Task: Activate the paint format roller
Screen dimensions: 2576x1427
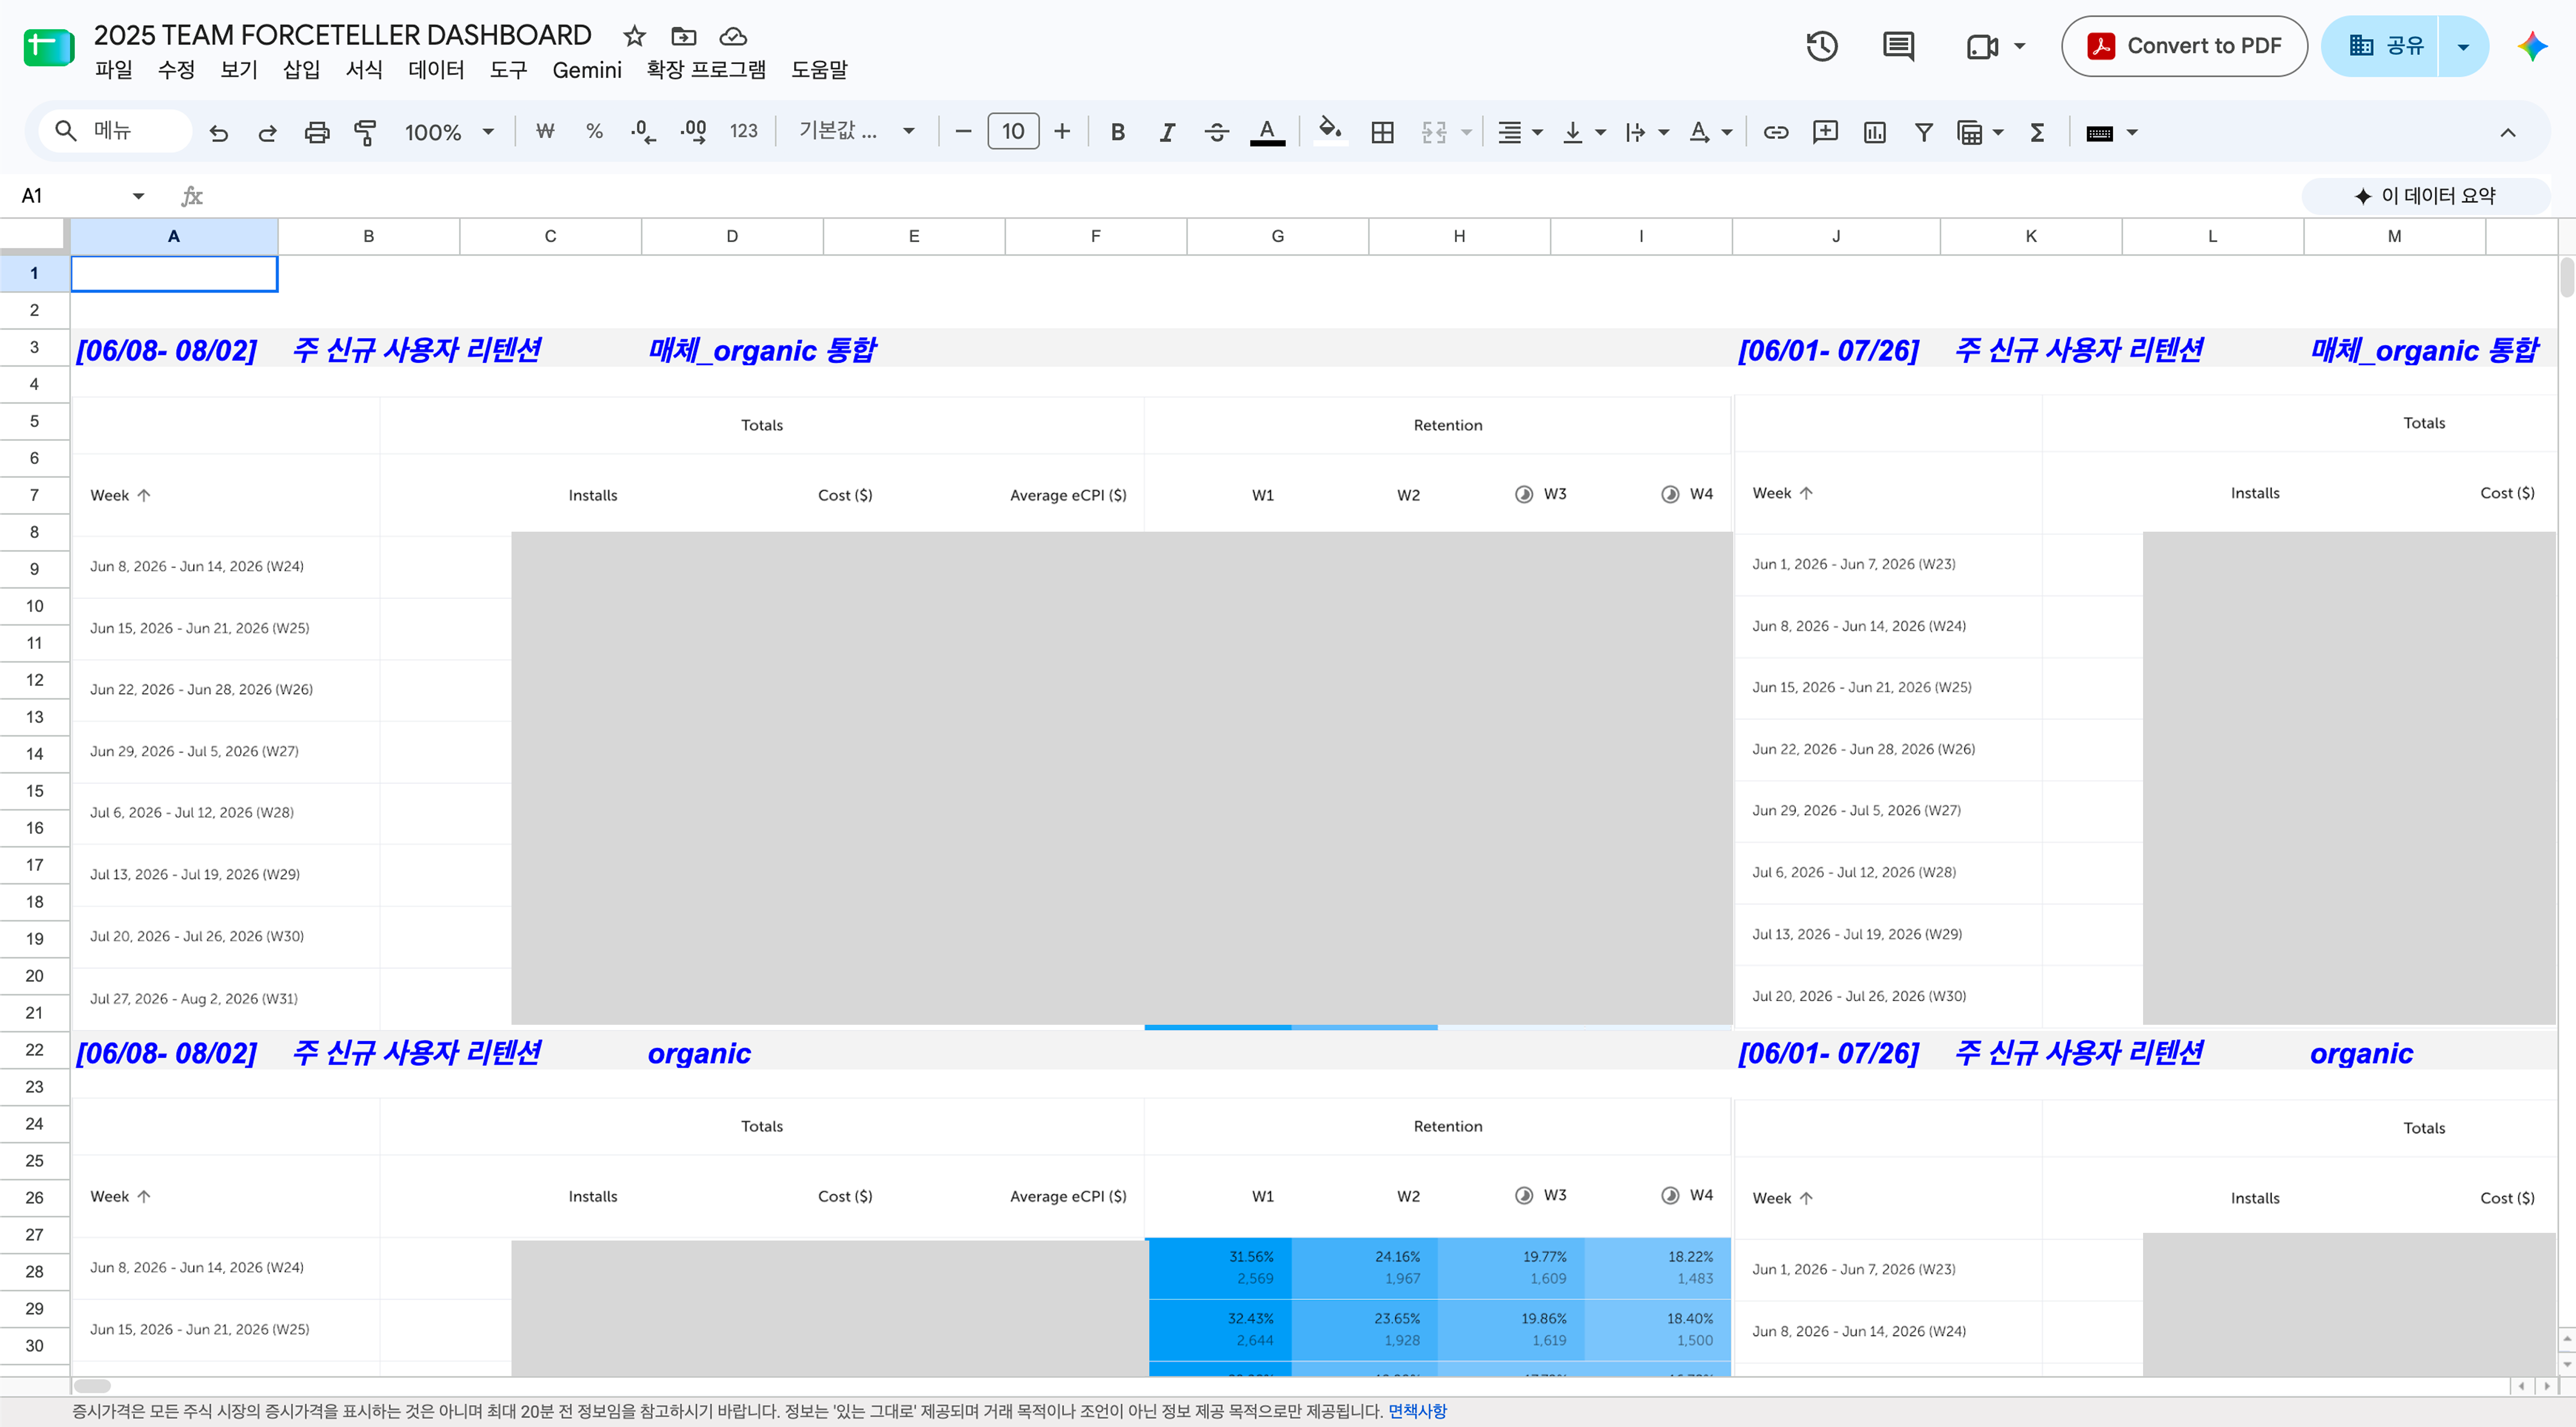Action: [366, 132]
